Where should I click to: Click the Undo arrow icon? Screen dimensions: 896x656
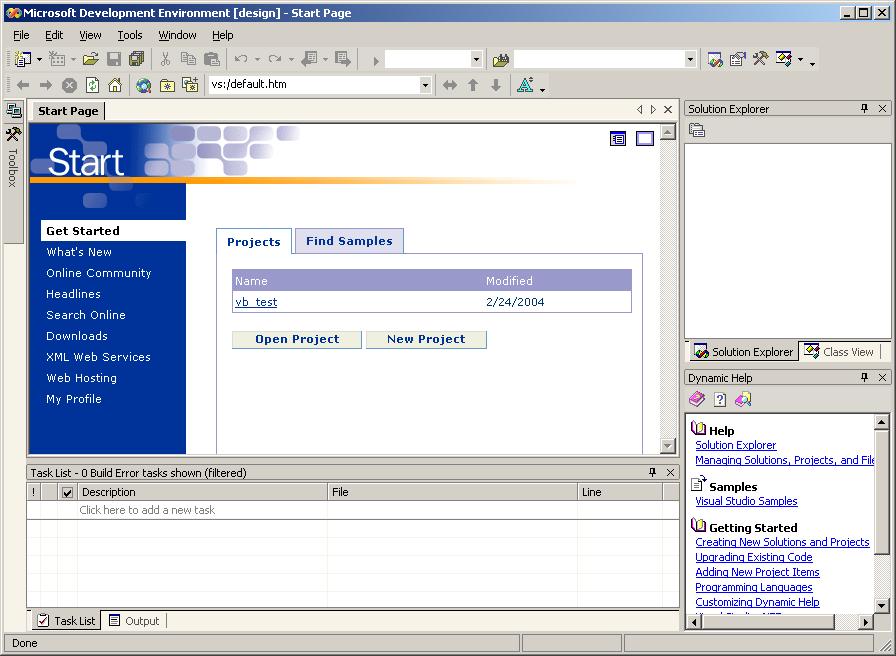click(241, 58)
